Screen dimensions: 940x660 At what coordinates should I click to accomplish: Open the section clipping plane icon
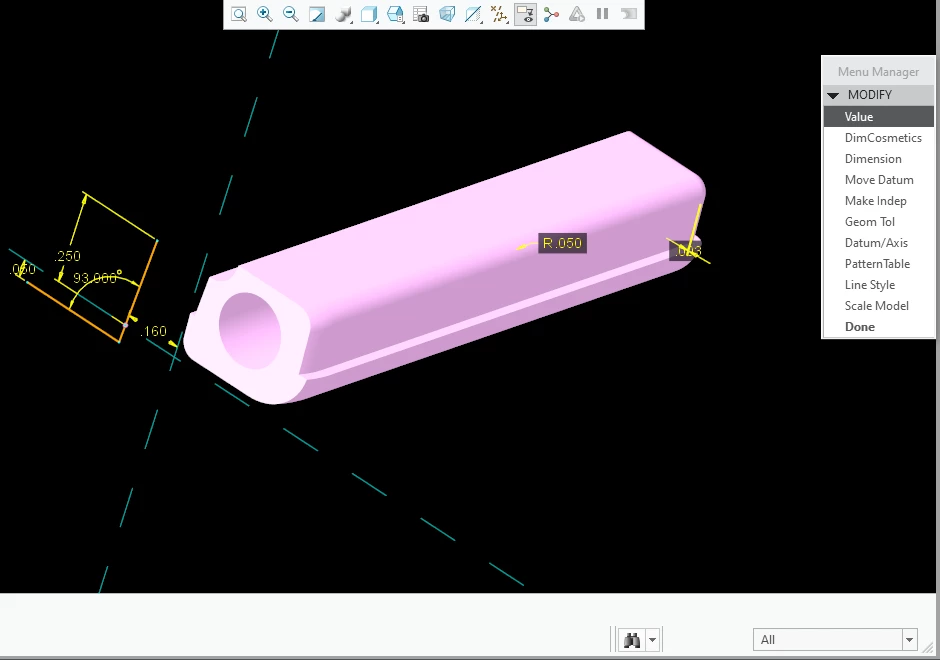tap(474, 14)
